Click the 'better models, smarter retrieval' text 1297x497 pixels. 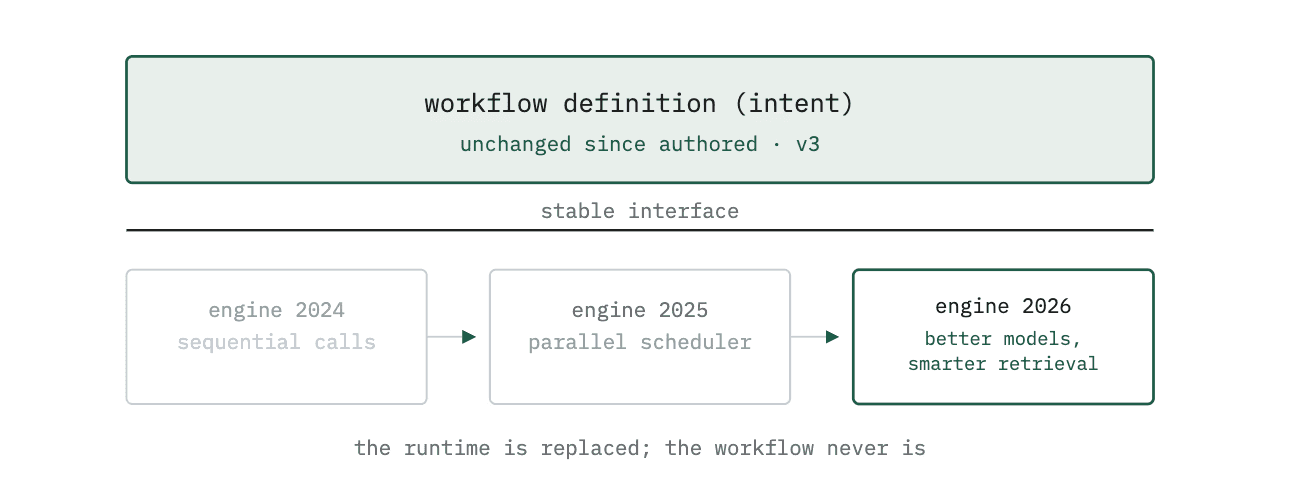pos(1003,351)
